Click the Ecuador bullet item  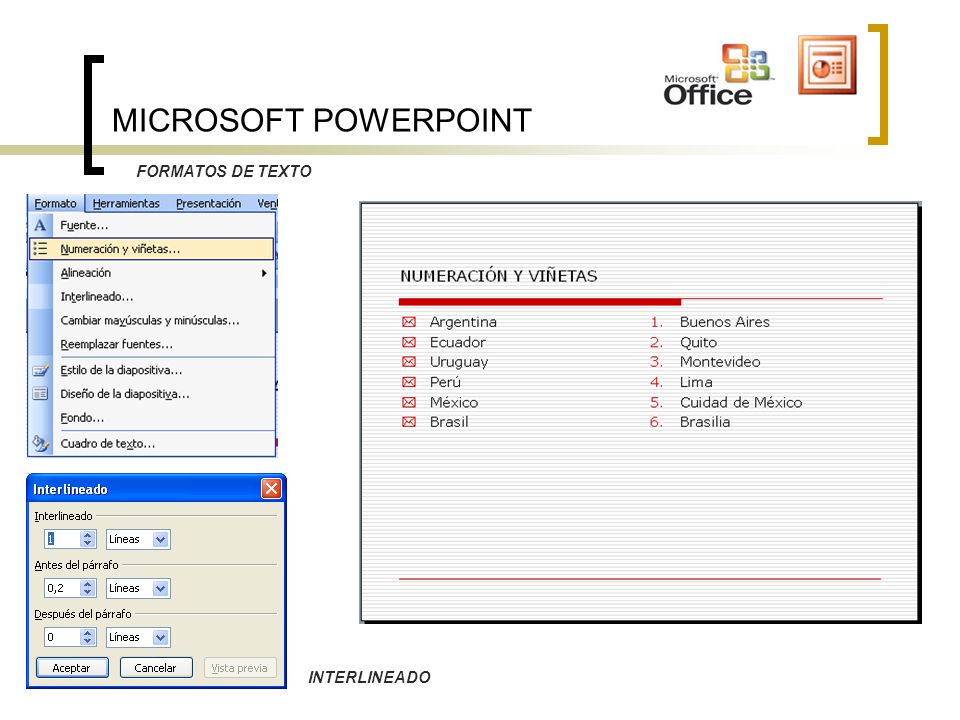coord(457,342)
